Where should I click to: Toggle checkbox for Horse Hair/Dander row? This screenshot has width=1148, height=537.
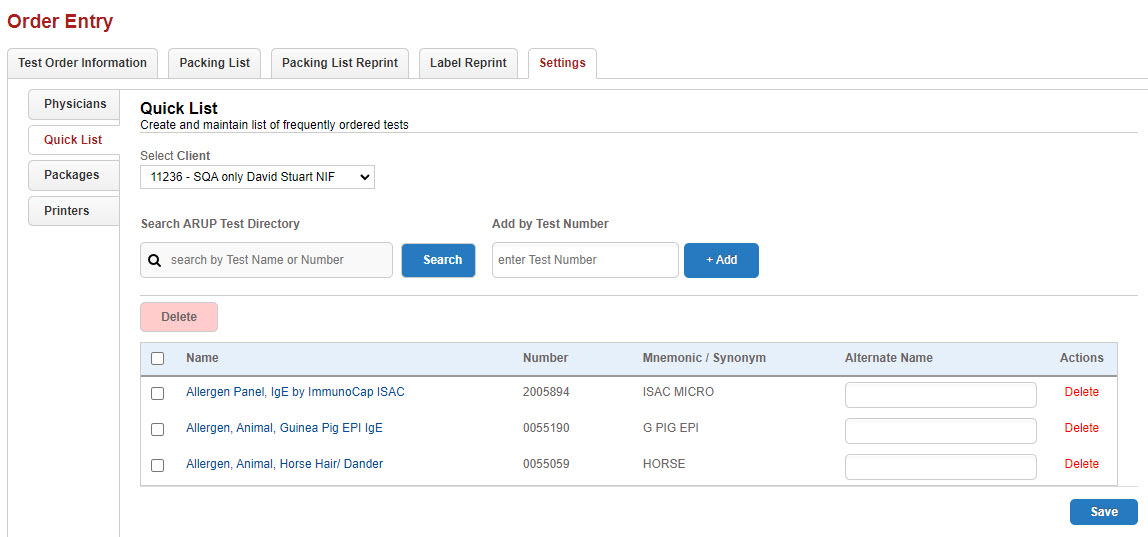coord(157,465)
